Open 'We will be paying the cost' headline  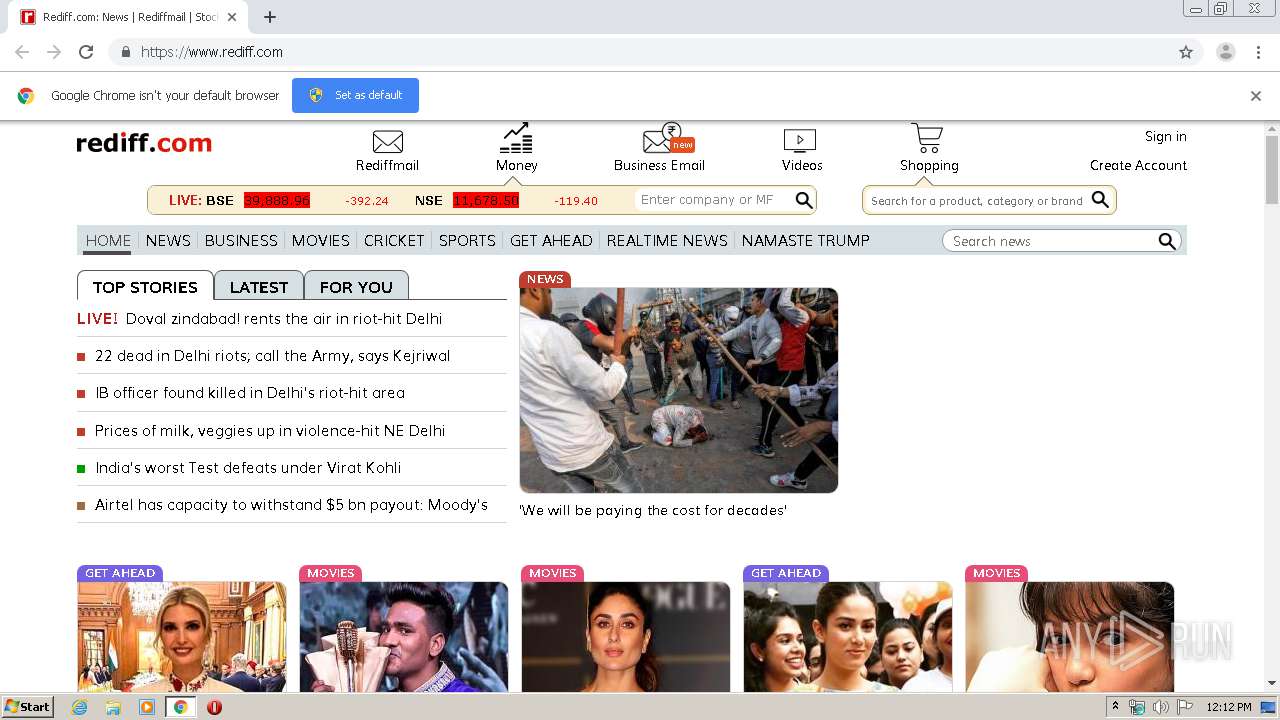653,510
